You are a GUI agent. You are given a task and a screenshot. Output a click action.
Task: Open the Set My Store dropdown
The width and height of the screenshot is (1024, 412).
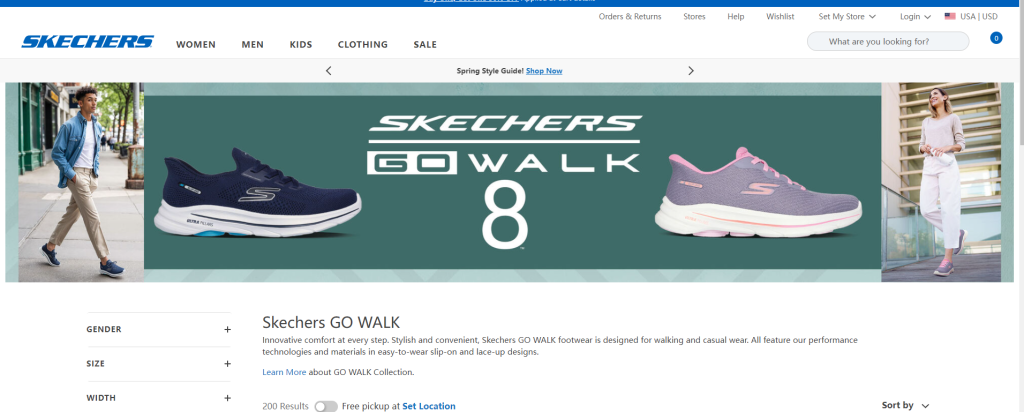(847, 16)
